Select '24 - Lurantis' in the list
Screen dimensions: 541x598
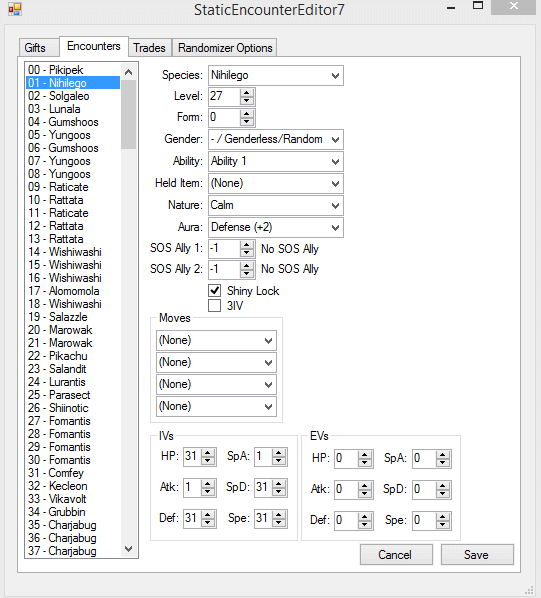[57, 382]
